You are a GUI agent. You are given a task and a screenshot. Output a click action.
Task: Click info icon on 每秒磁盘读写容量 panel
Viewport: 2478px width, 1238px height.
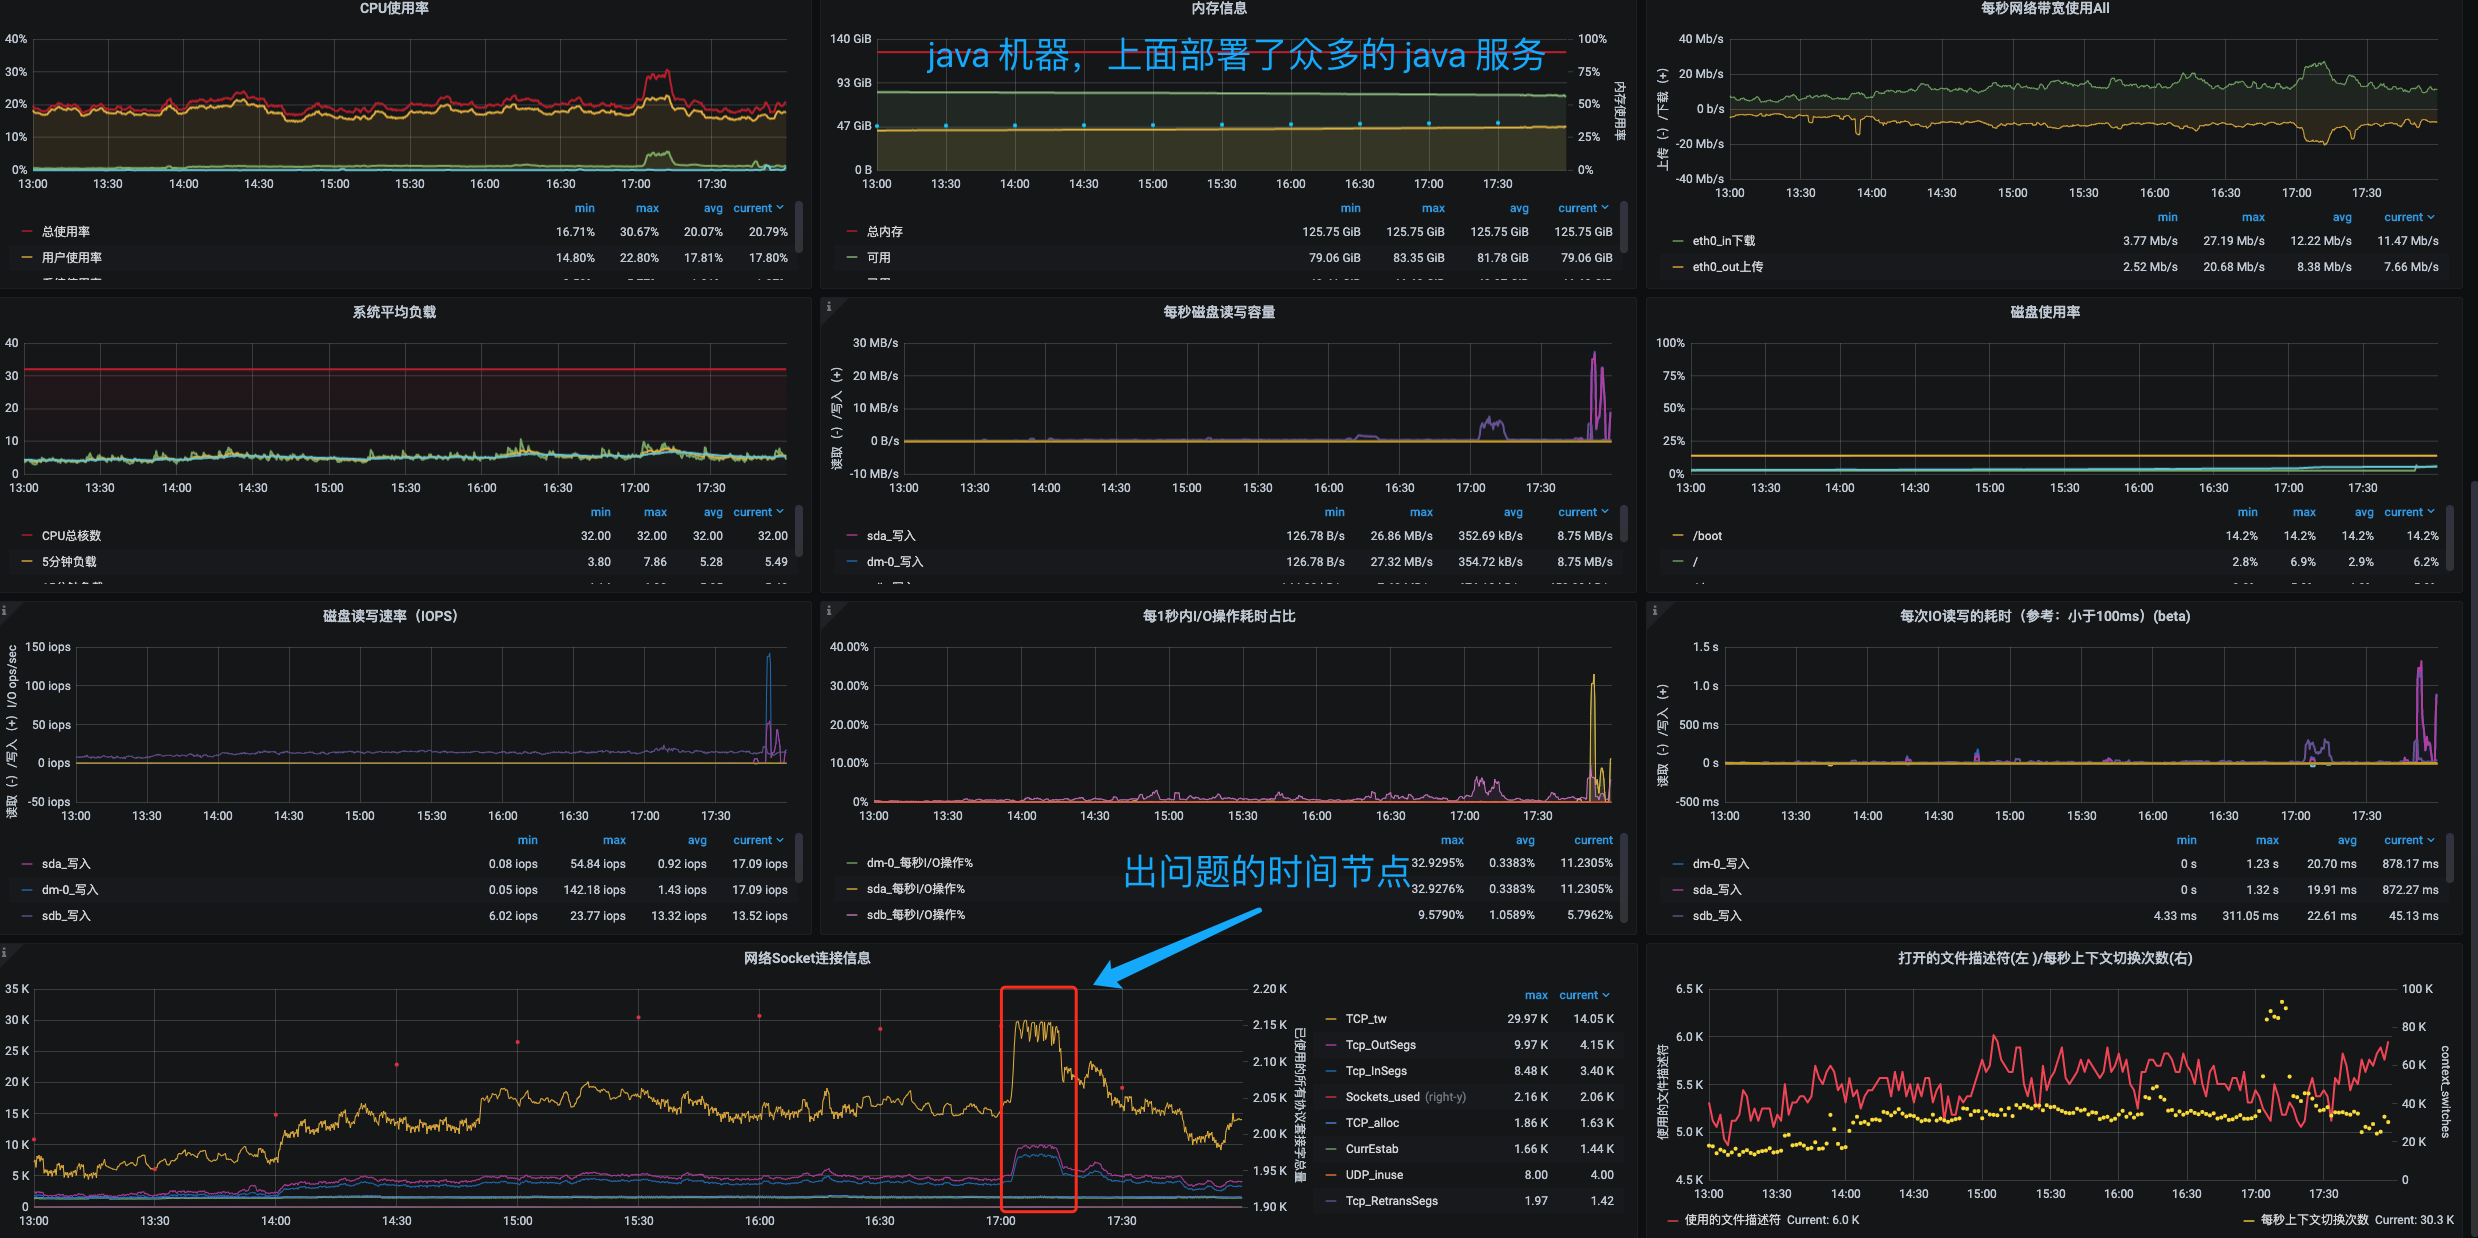[828, 307]
